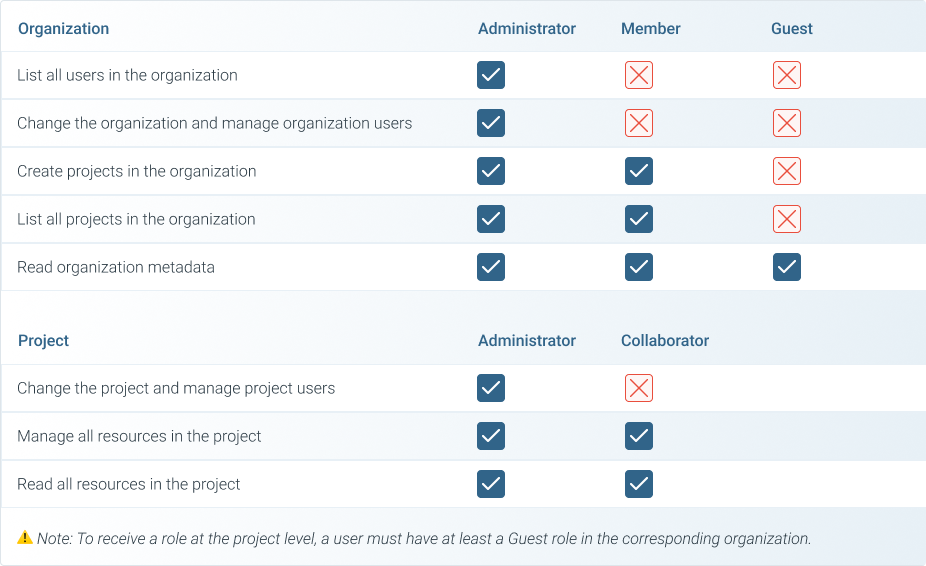This screenshot has height=566, width=926.
Task: Click the Member column header
Action: point(651,28)
